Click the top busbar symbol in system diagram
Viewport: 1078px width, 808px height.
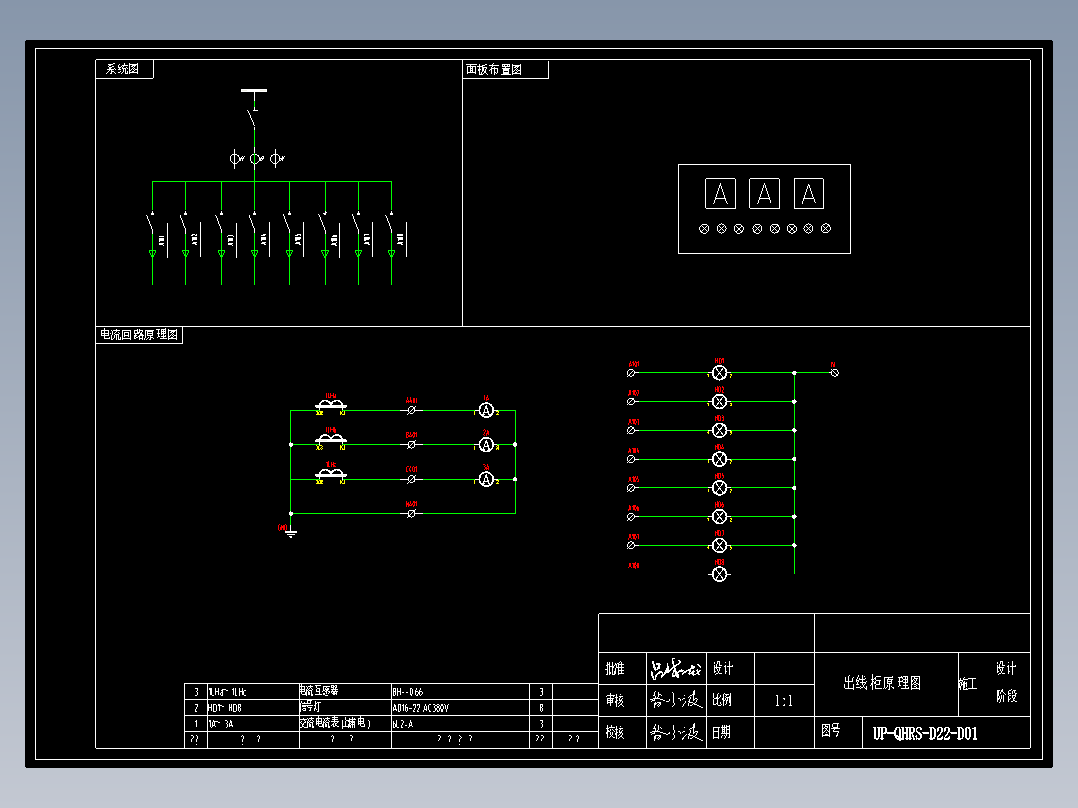[x=254, y=90]
